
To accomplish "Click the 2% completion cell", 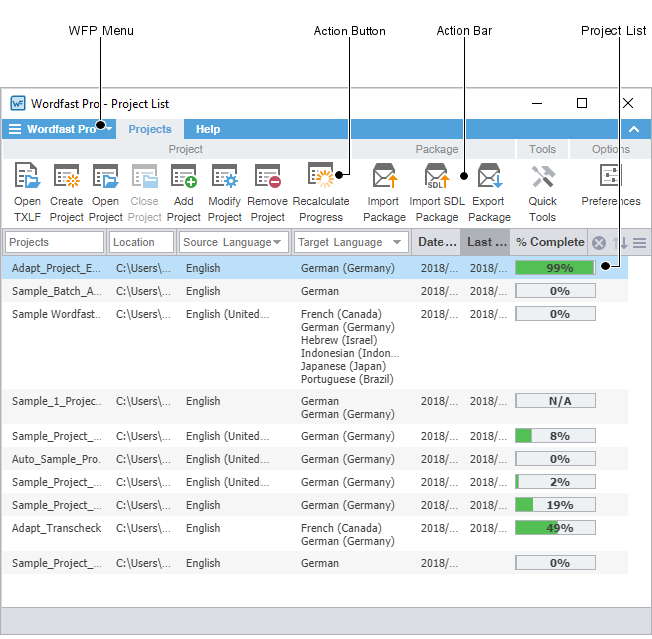I will [555, 482].
